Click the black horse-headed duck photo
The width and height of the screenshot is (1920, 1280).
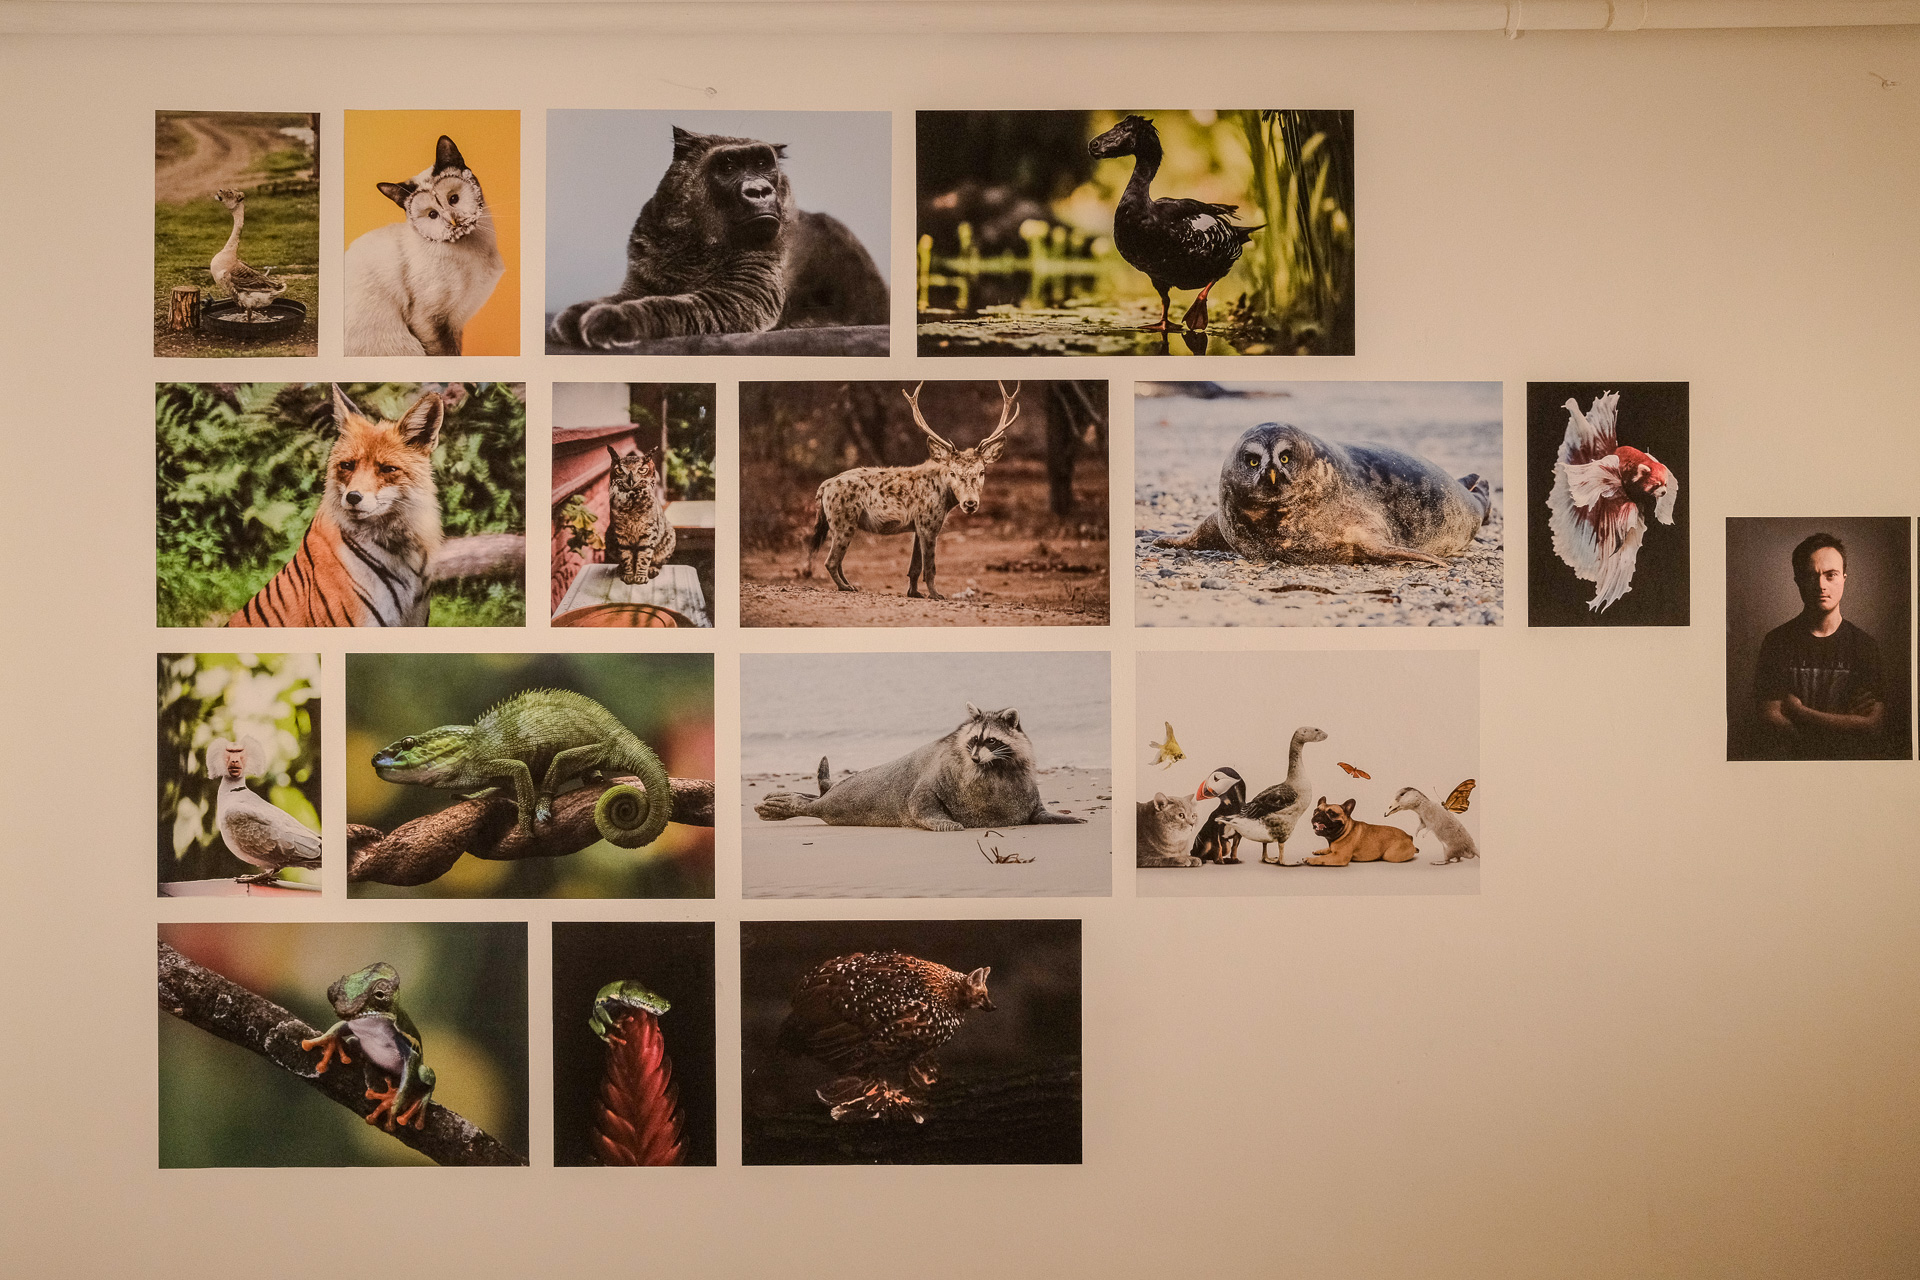pos(1134,232)
